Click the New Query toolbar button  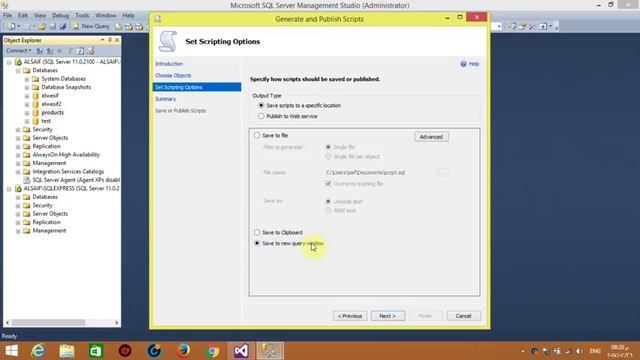click(91, 26)
